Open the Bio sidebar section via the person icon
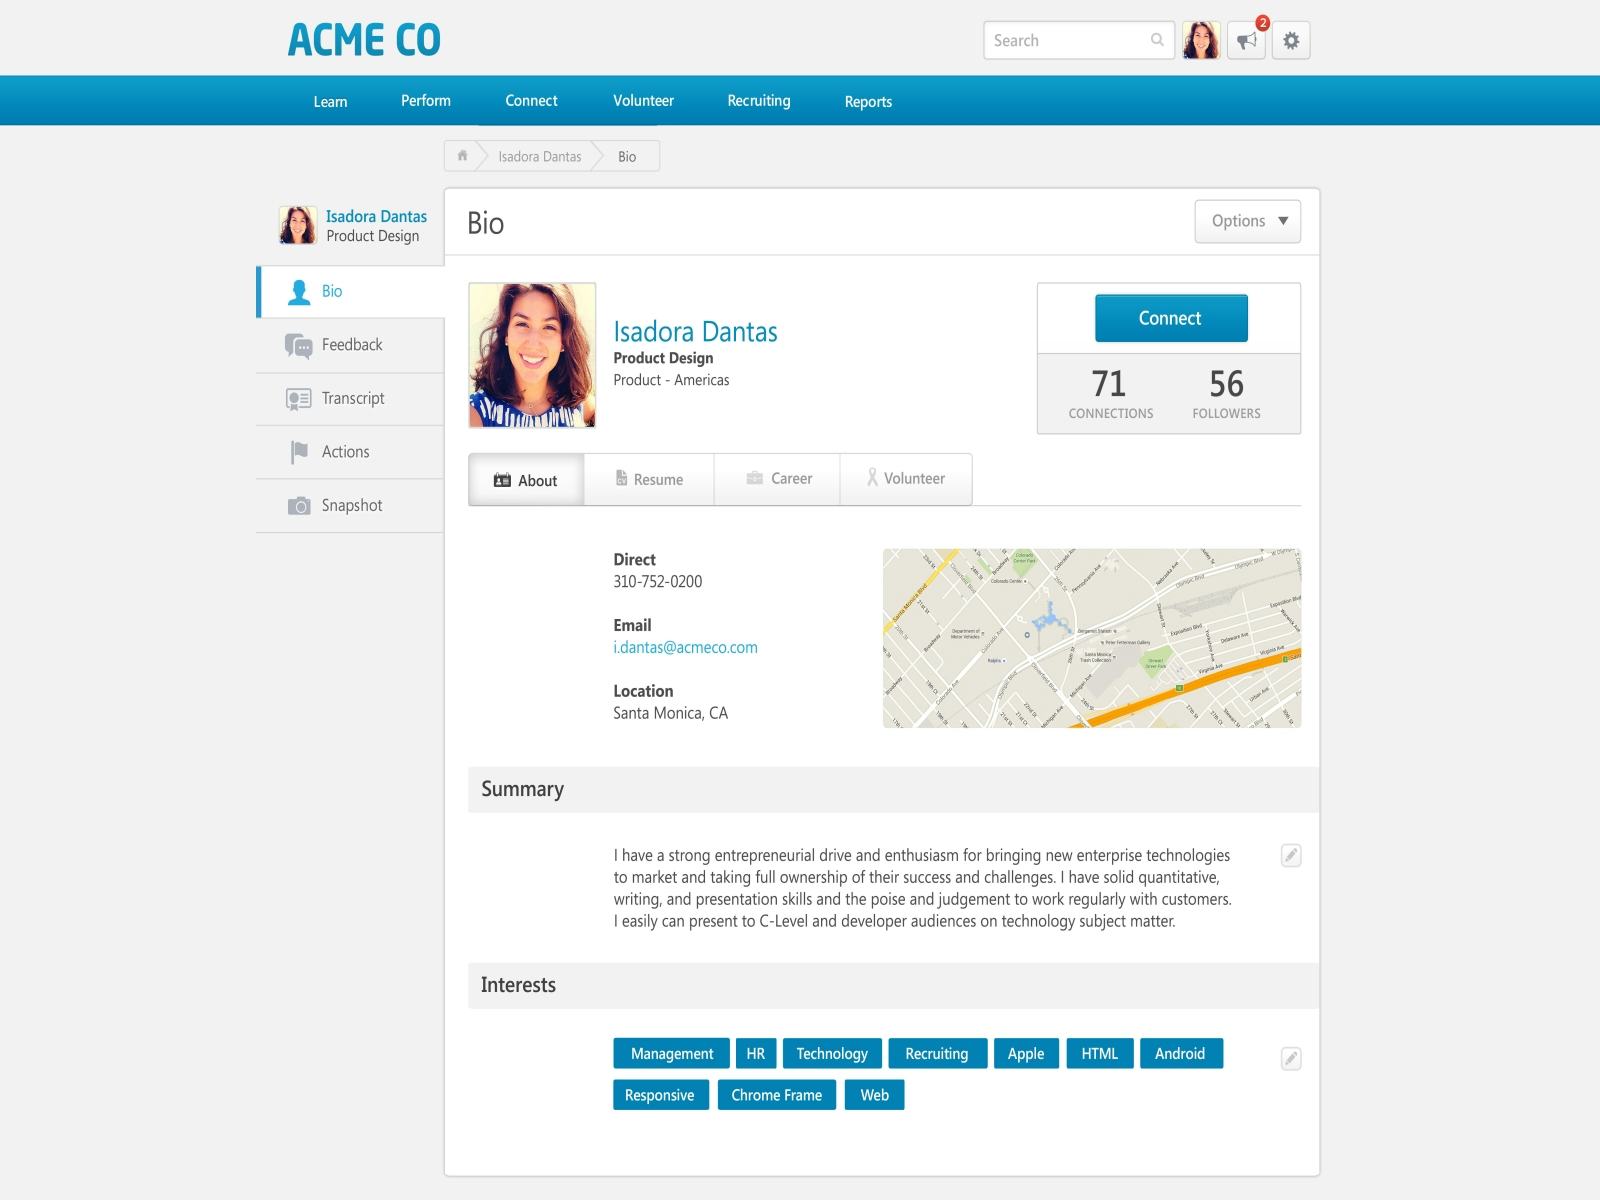This screenshot has width=1600, height=1200. point(298,291)
